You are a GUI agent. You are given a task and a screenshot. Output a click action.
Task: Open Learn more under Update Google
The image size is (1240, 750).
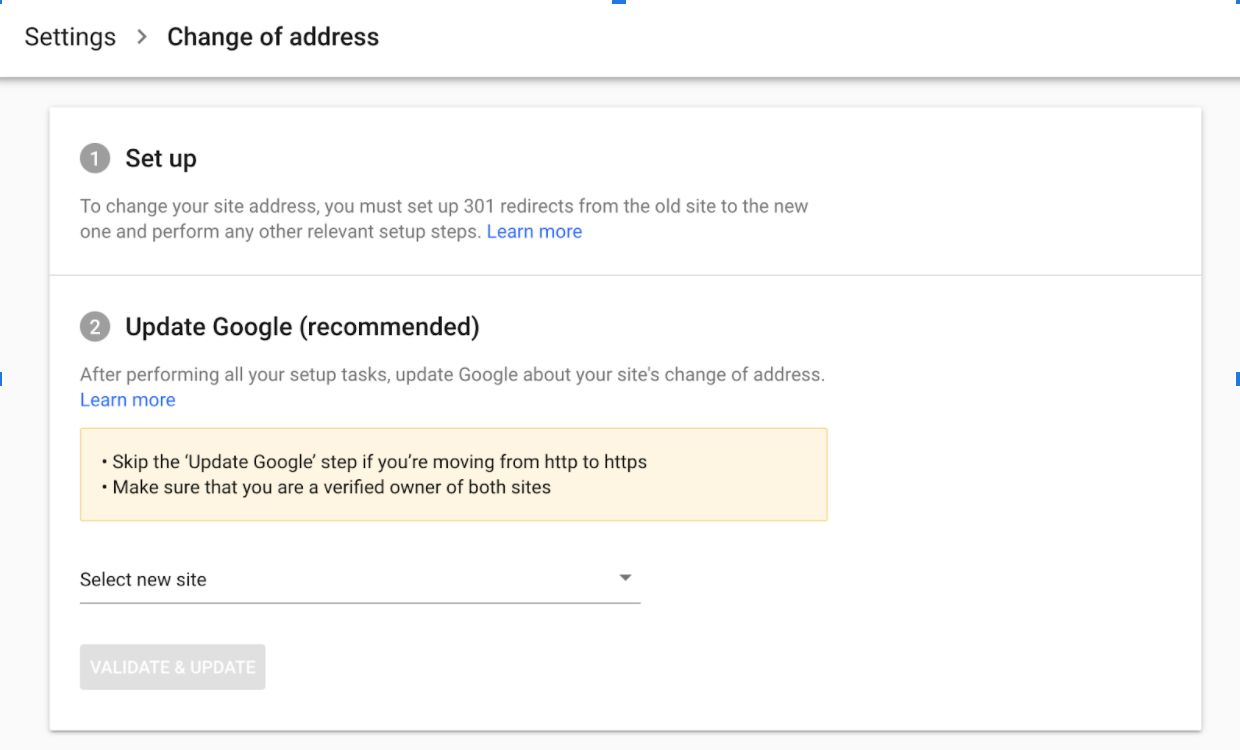[128, 399]
